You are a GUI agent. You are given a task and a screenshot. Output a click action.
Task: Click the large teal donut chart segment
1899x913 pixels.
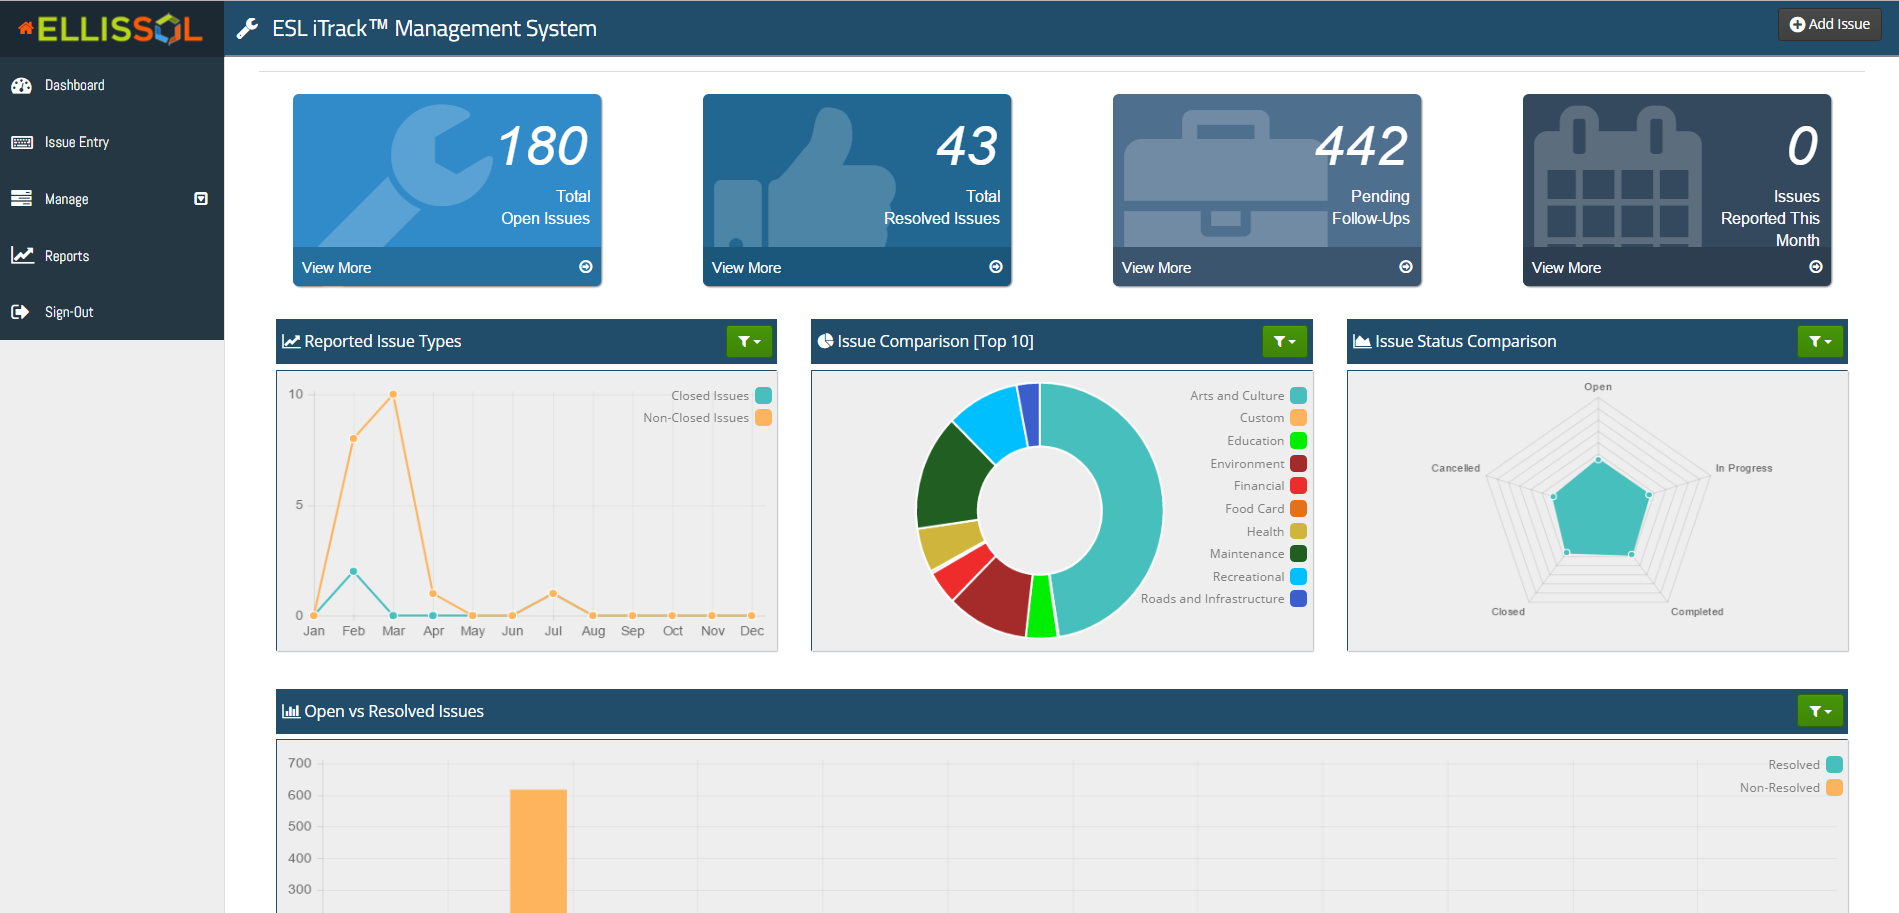click(x=1131, y=509)
